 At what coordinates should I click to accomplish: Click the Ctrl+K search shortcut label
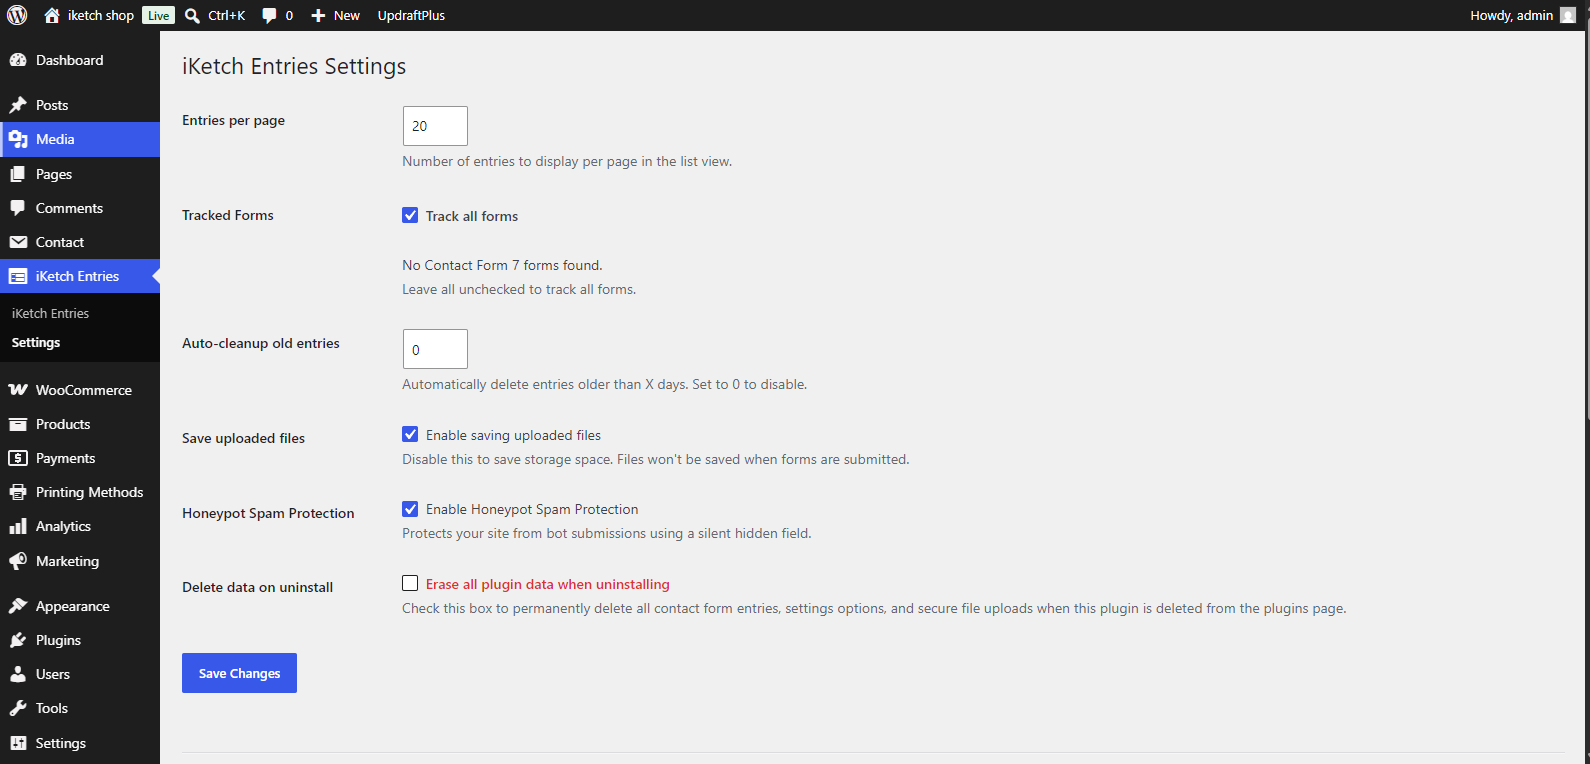coord(227,15)
